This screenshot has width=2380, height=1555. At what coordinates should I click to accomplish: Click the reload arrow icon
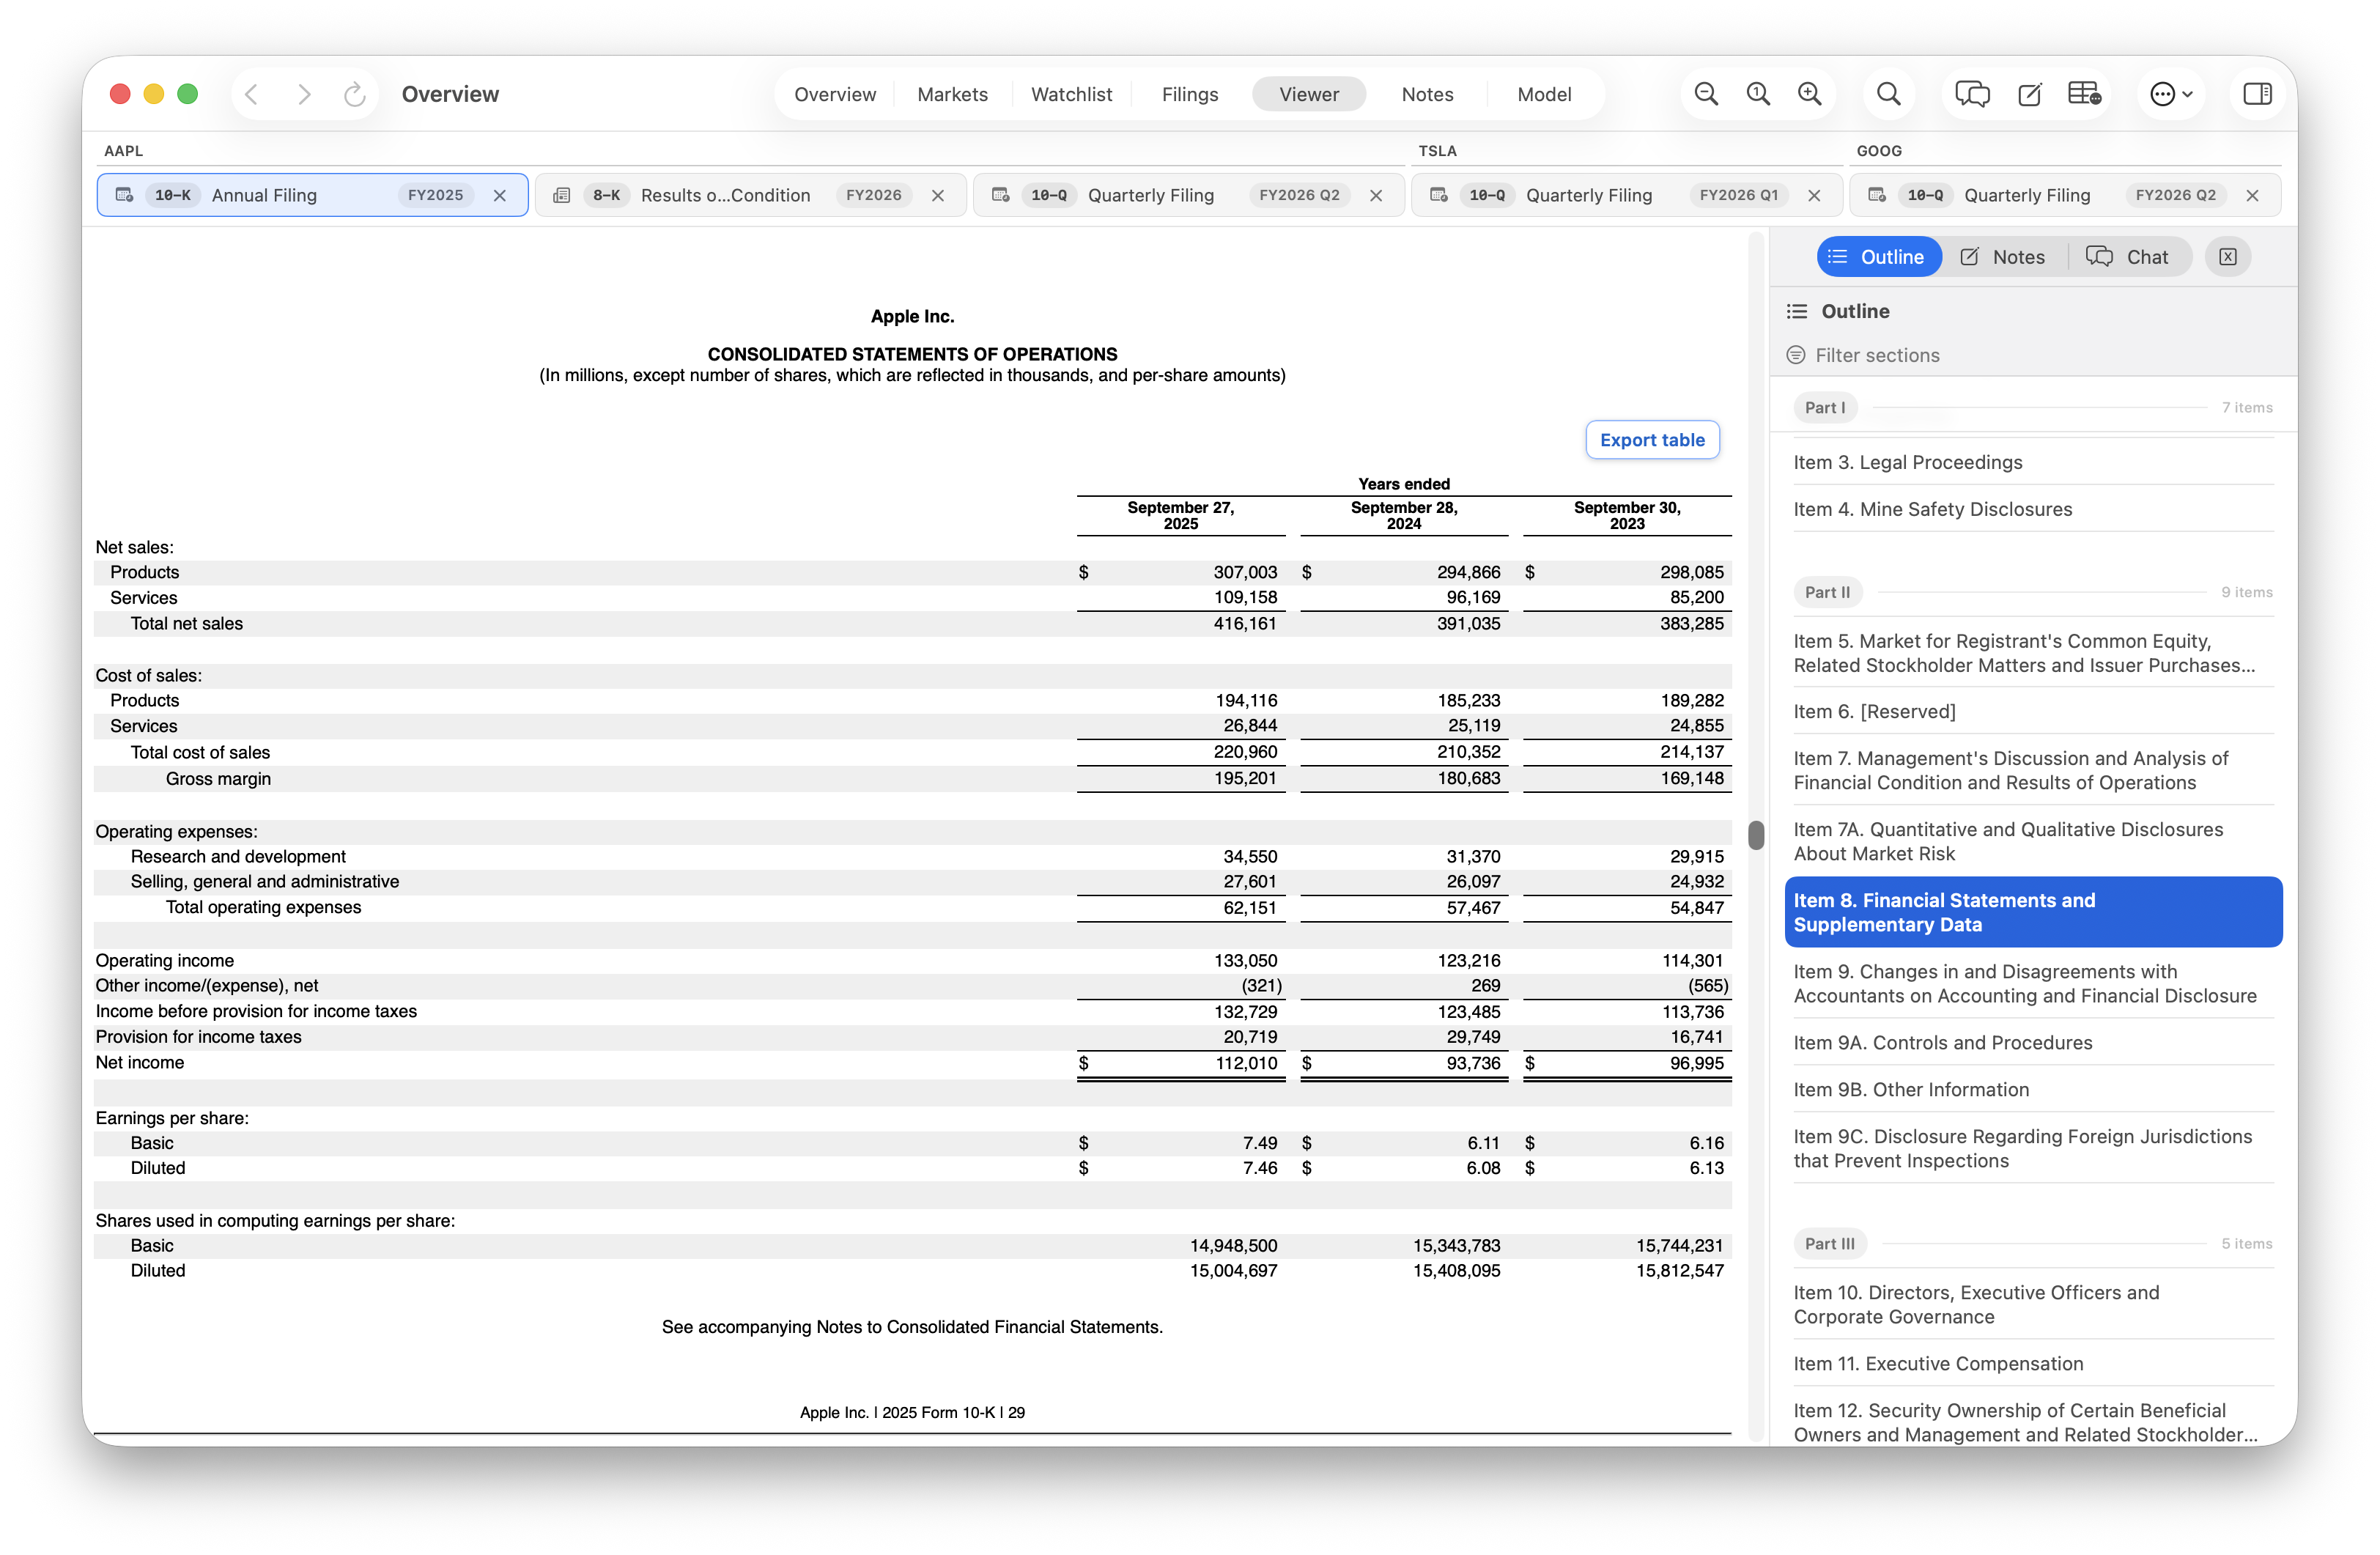click(354, 94)
